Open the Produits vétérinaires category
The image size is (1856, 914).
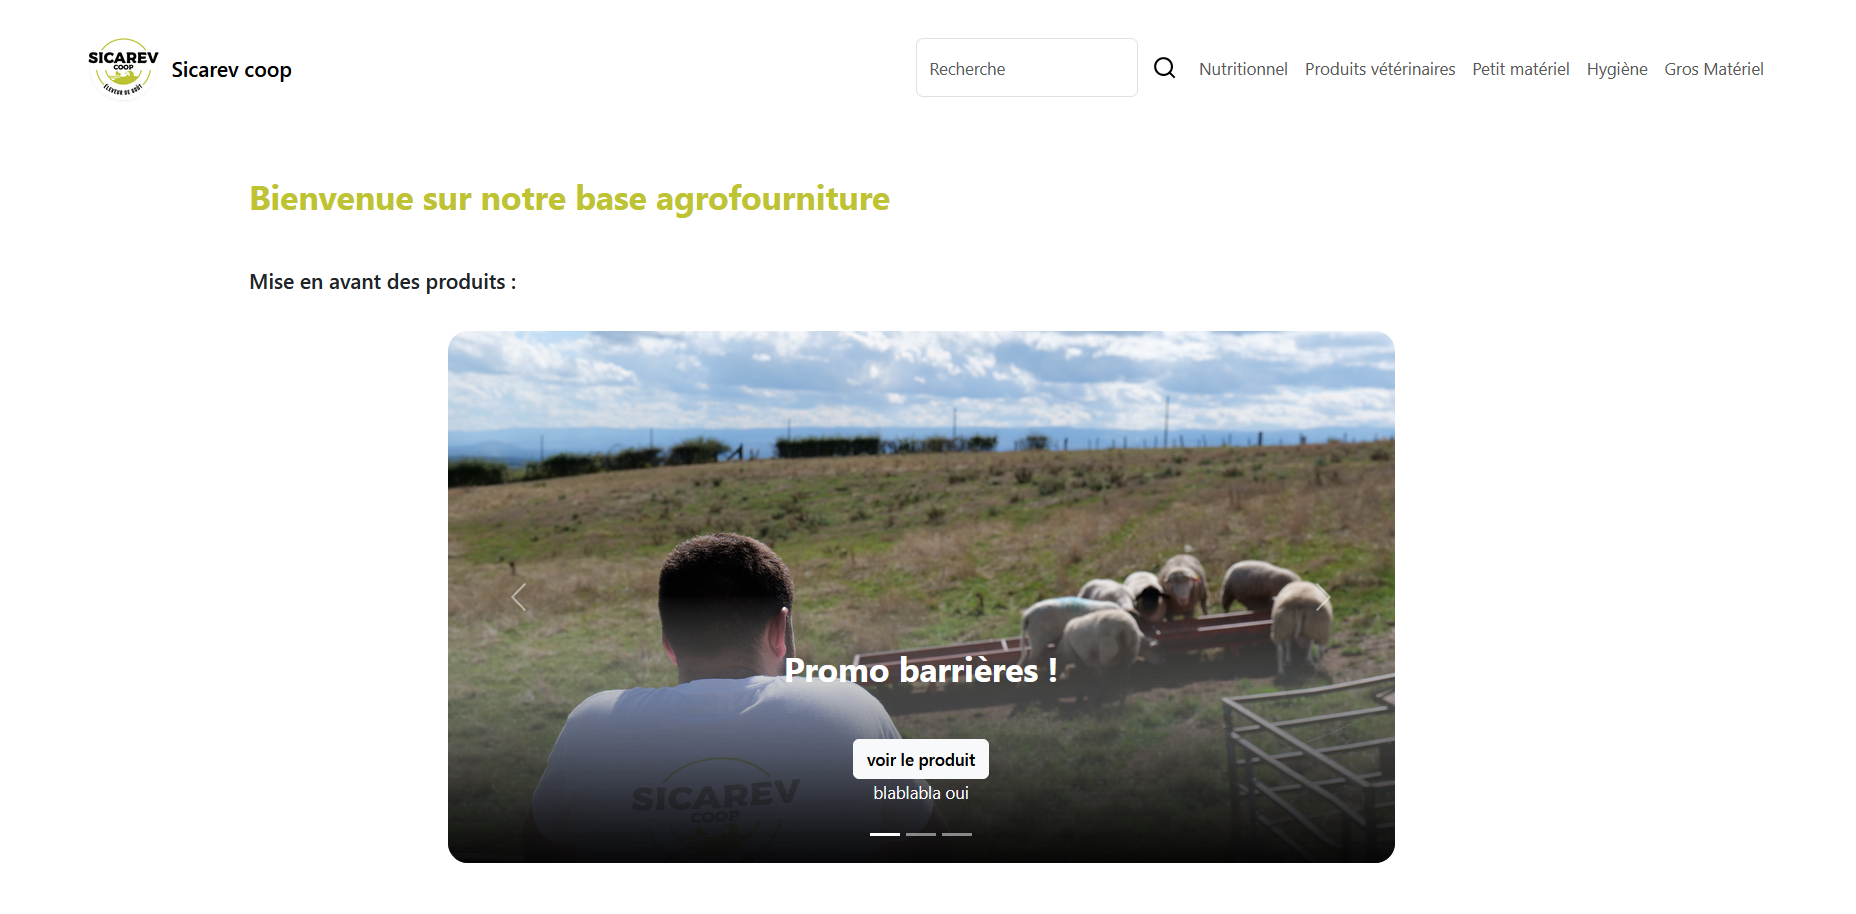coord(1380,69)
